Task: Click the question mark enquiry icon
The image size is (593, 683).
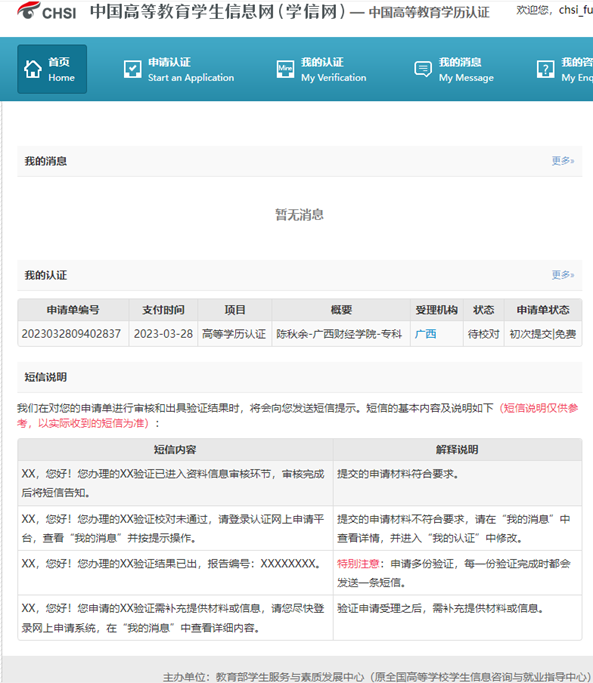Action: [x=545, y=69]
